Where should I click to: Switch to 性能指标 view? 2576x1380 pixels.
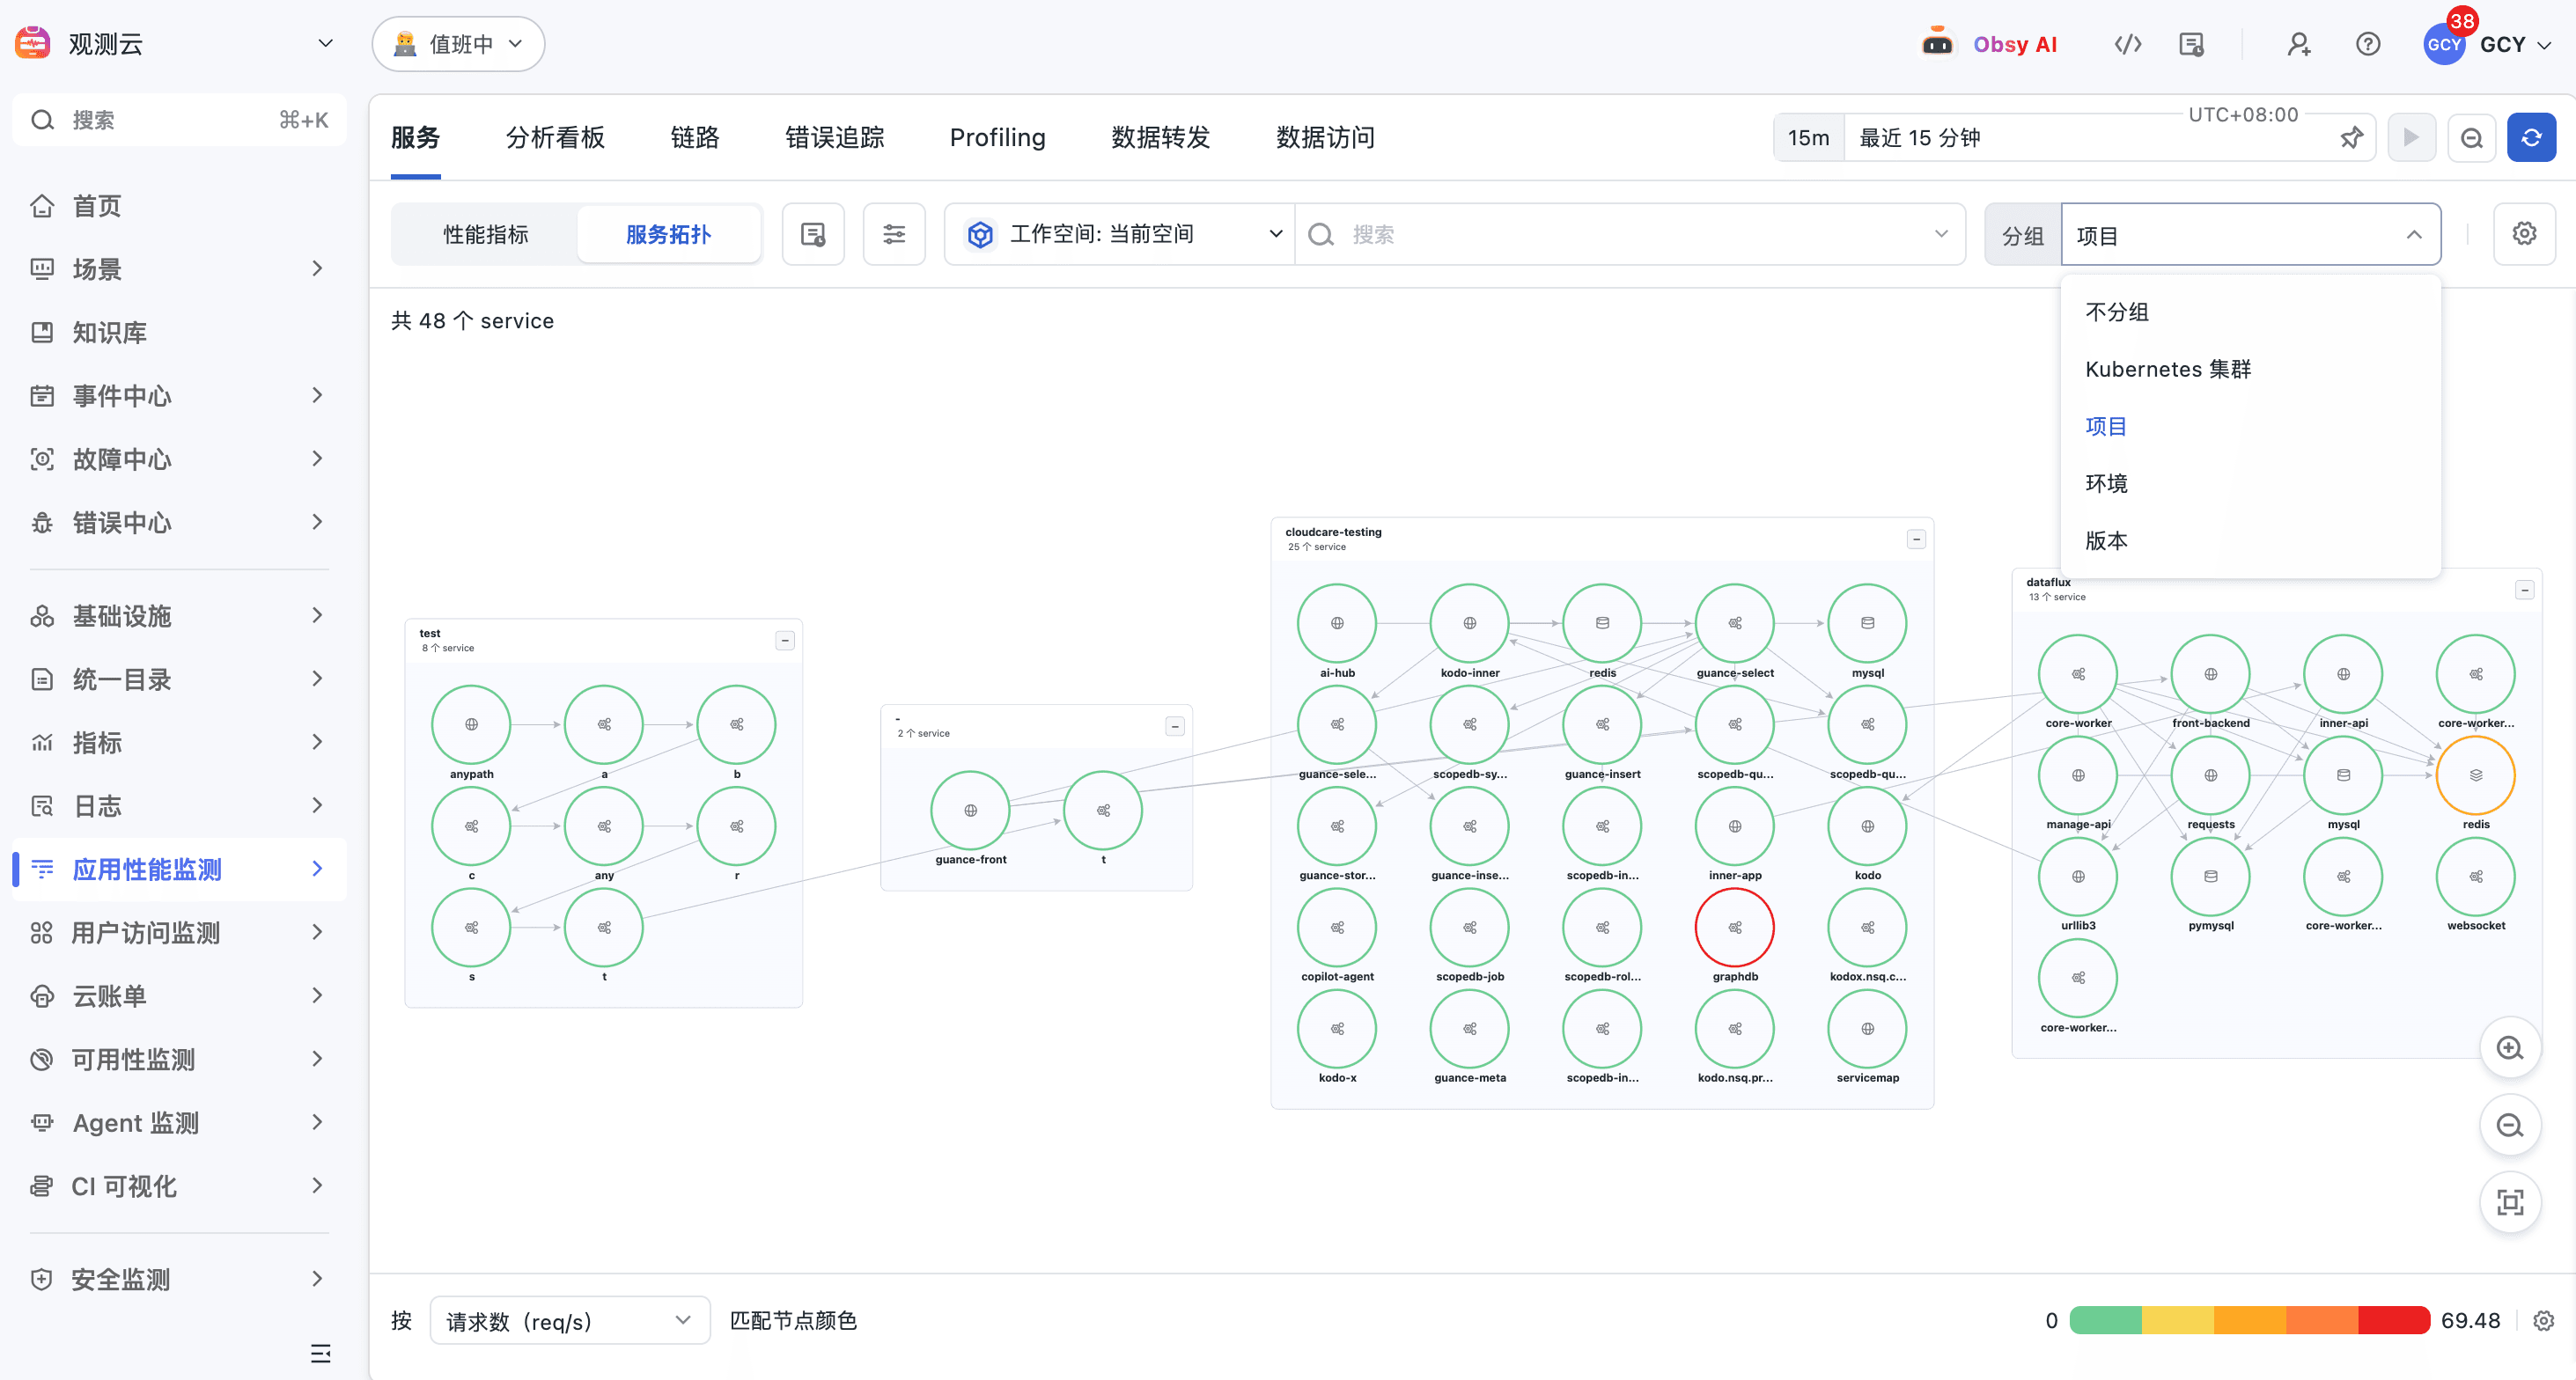click(486, 234)
